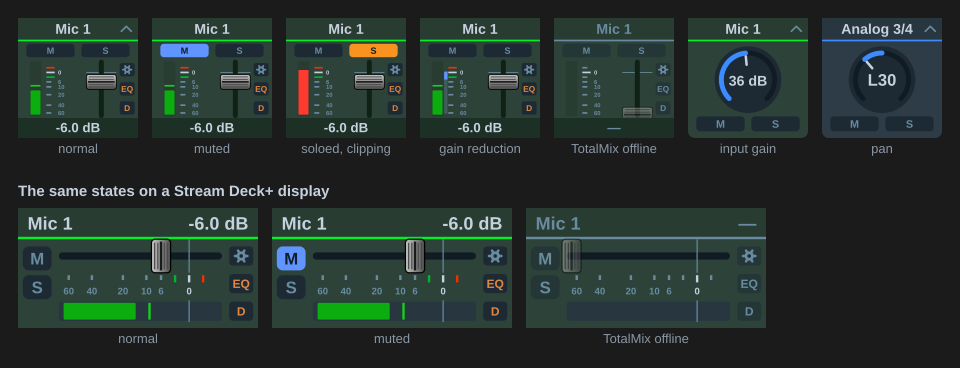Collapse the Analog 3/4 card chevron

[x=931, y=29]
